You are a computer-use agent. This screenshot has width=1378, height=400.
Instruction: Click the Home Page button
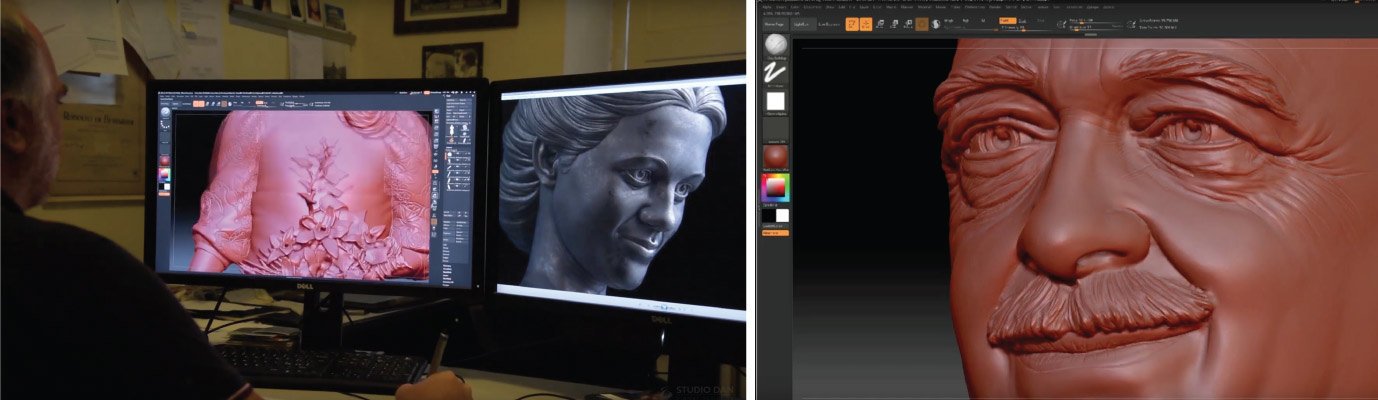(776, 24)
